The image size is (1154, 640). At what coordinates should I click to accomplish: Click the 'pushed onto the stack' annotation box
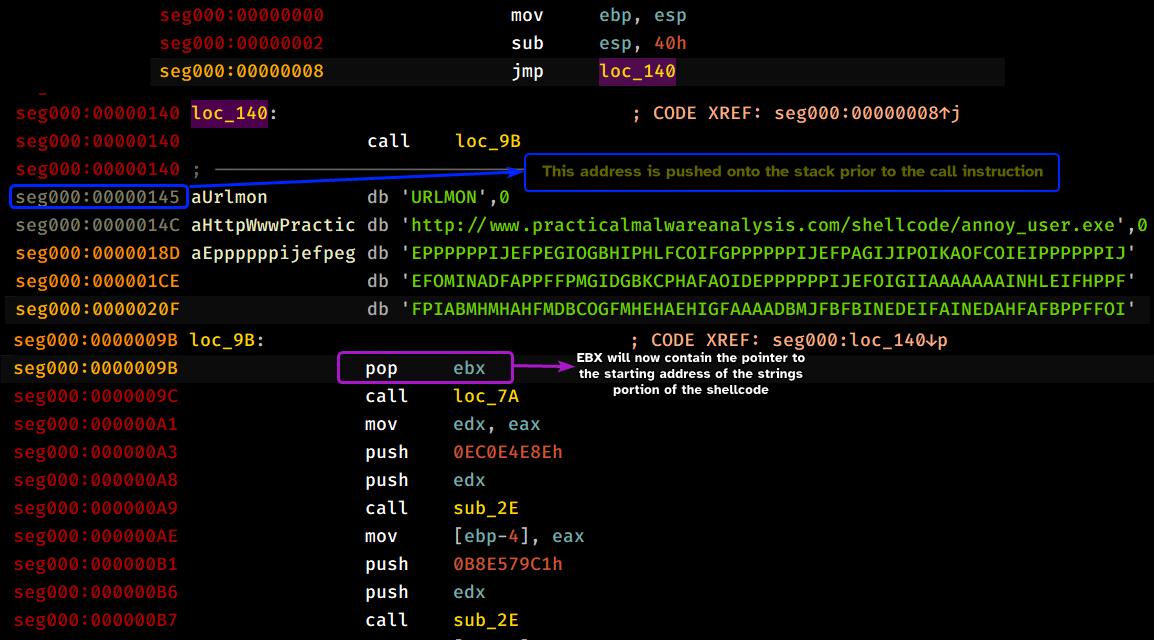click(x=792, y=171)
